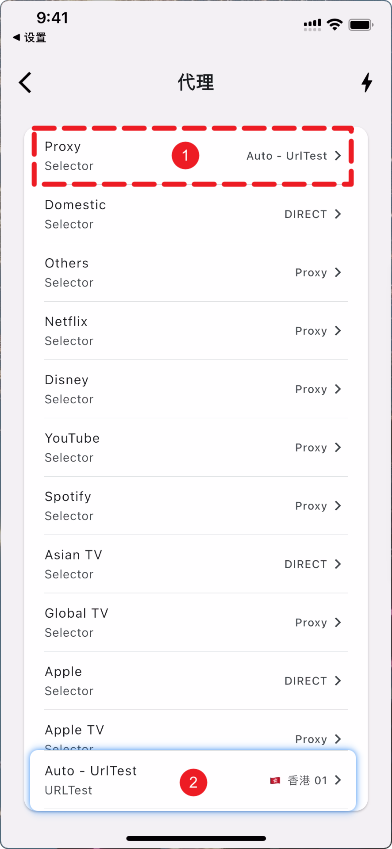
Task: Click the Wi-Fi status icon
Action: tap(335, 24)
